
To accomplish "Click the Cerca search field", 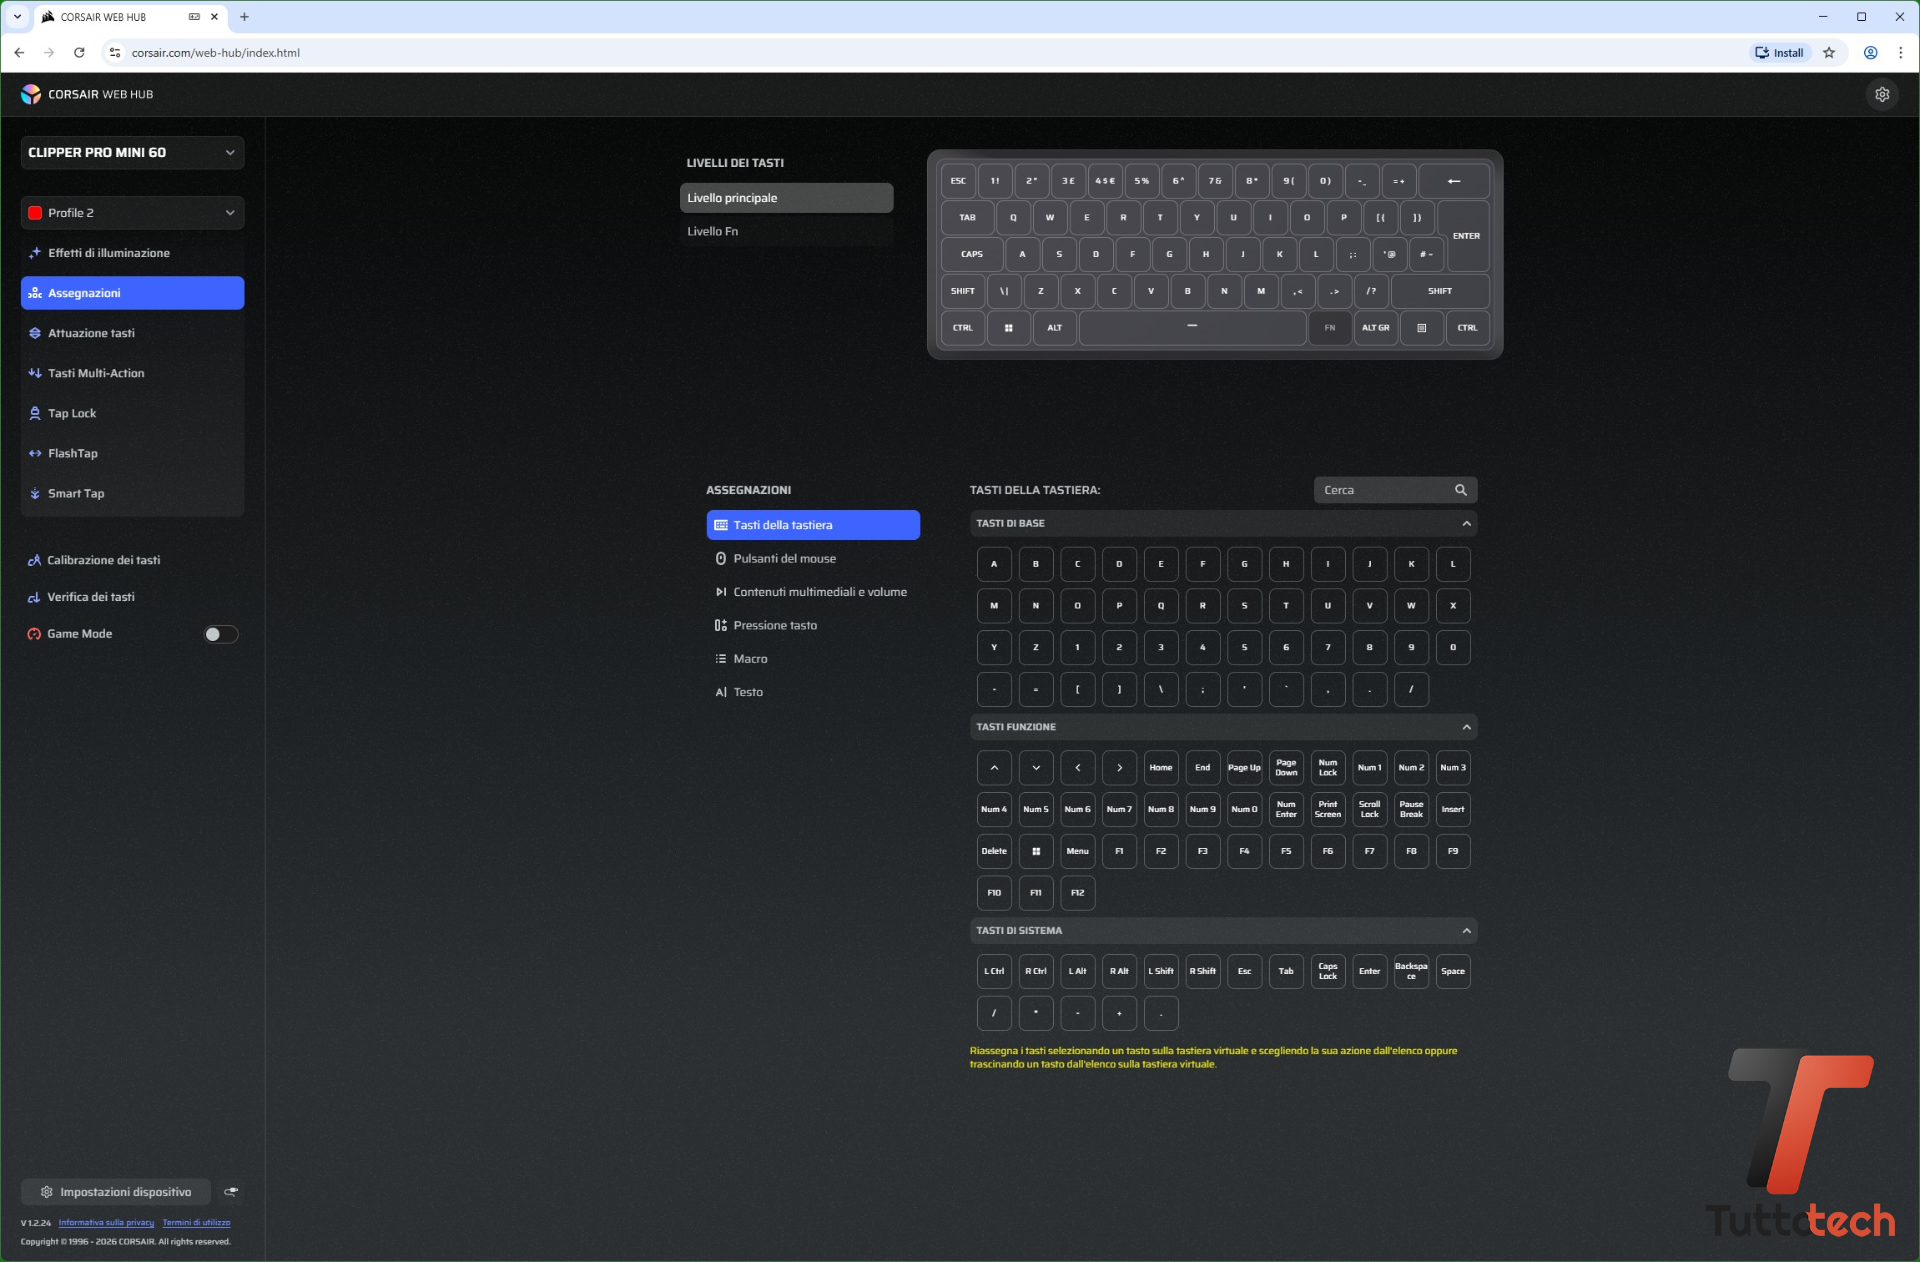I will click(x=1395, y=490).
